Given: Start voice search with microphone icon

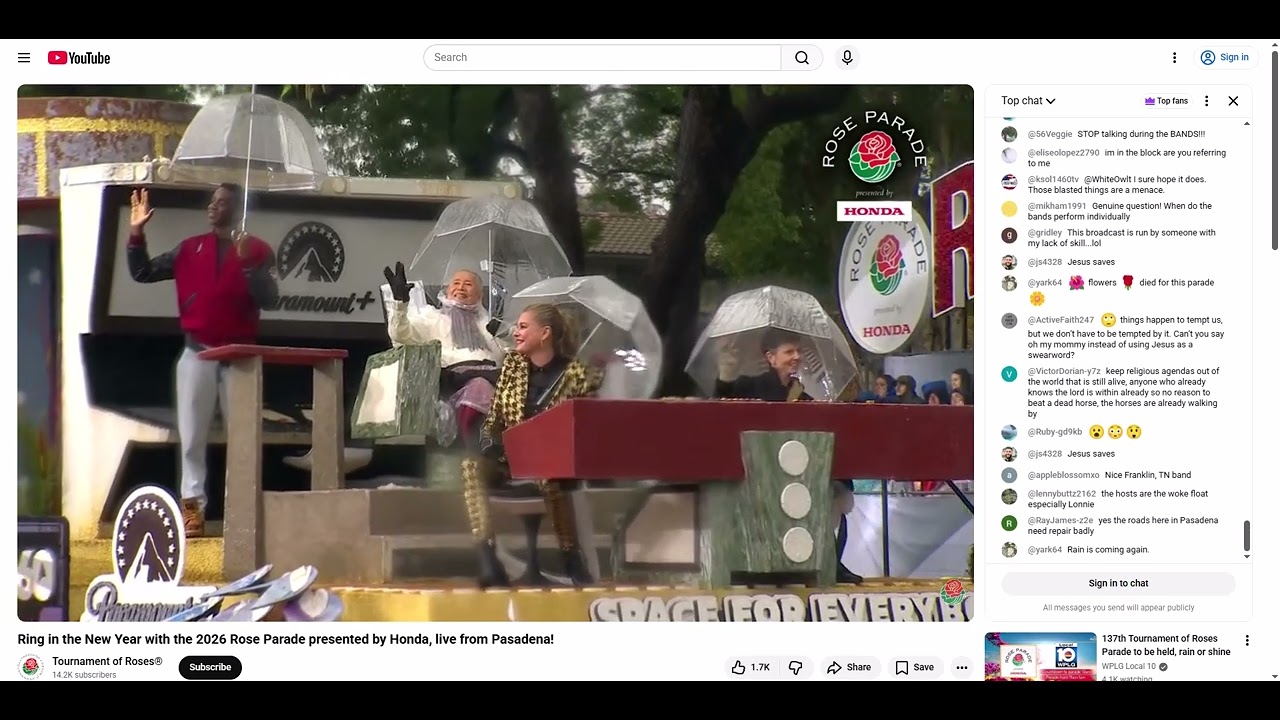Looking at the screenshot, I should (x=847, y=58).
